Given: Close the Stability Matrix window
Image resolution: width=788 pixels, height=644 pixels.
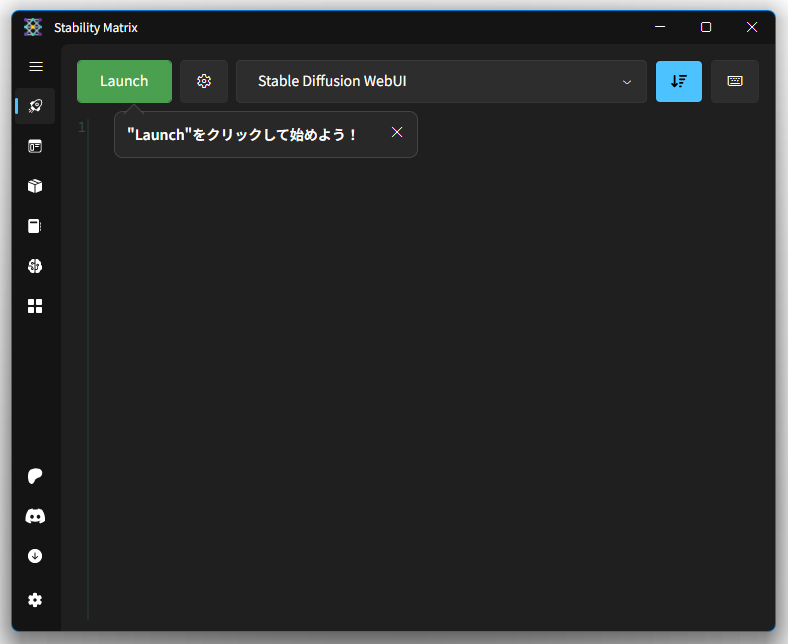Looking at the screenshot, I should [752, 27].
